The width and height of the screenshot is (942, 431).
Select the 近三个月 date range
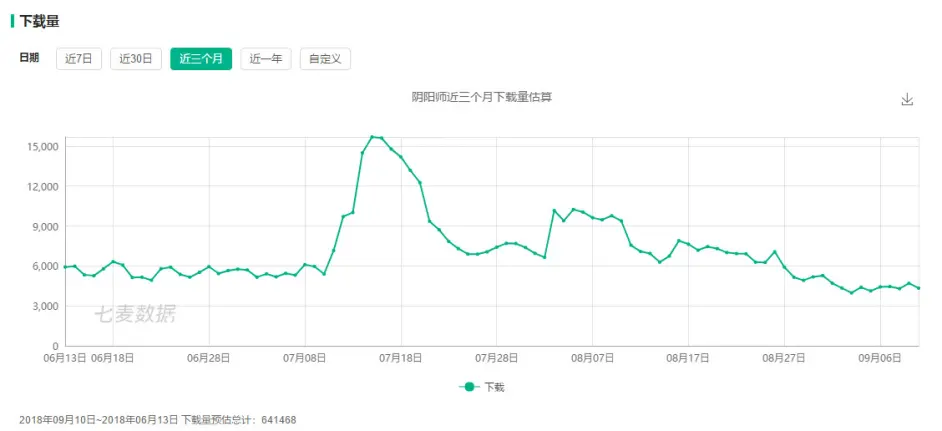click(x=201, y=59)
